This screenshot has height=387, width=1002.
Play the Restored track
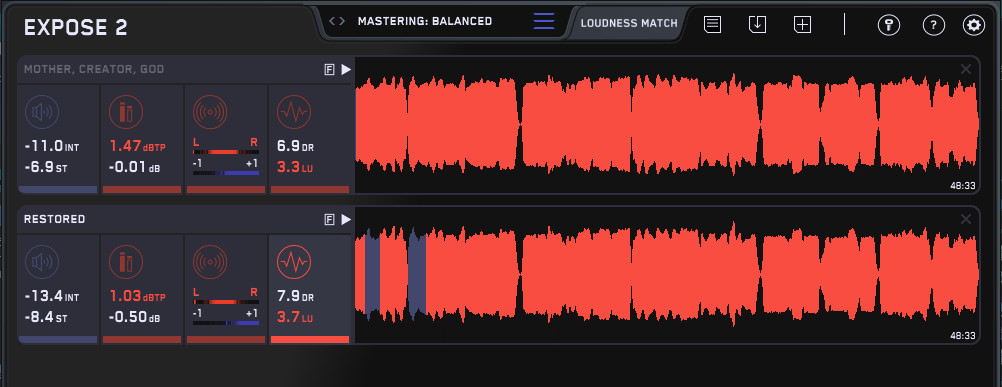click(346, 220)
